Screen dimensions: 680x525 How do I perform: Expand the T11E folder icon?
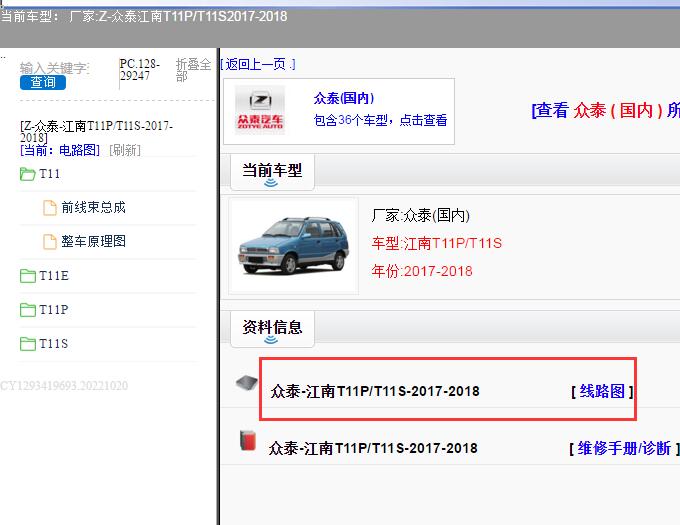coord(28,276)
